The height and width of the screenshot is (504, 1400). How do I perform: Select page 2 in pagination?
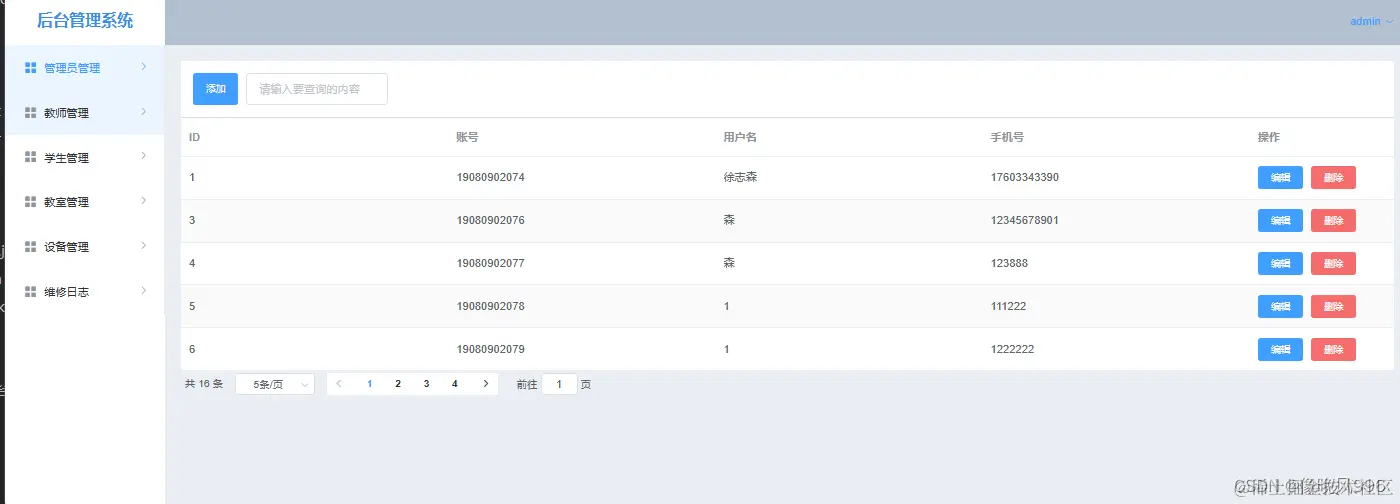[x=398, y=384]
